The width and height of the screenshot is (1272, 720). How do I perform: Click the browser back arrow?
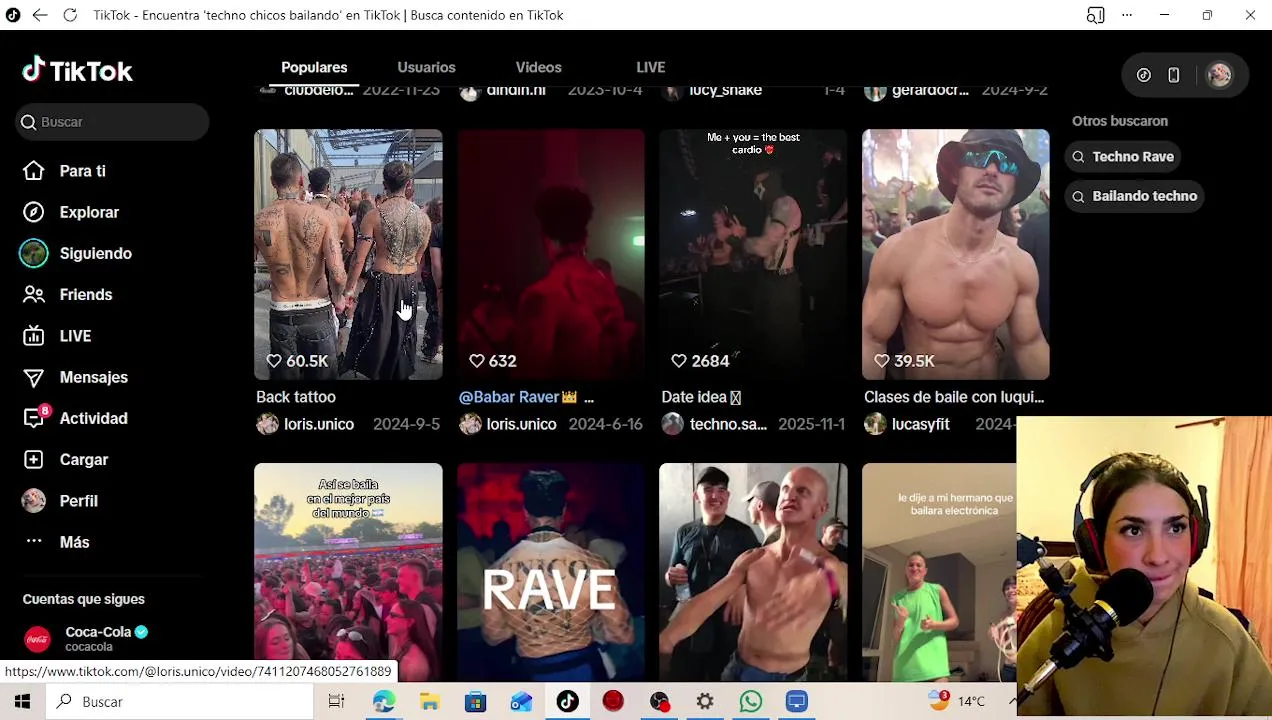[x=40, y=15]
